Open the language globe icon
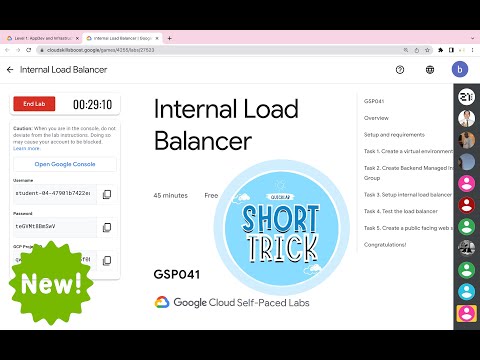Screen dimensions: 480x360 point(430,70)
